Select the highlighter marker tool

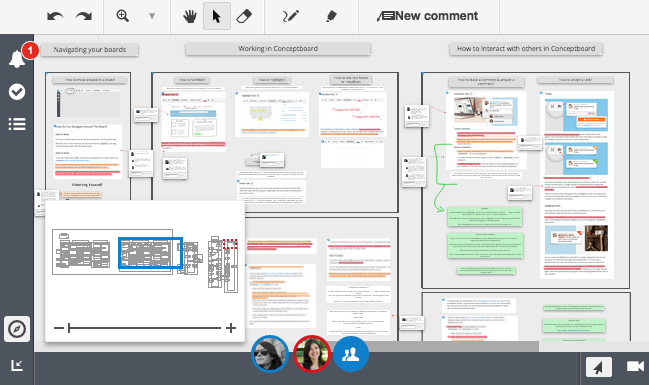coord(331,16)
